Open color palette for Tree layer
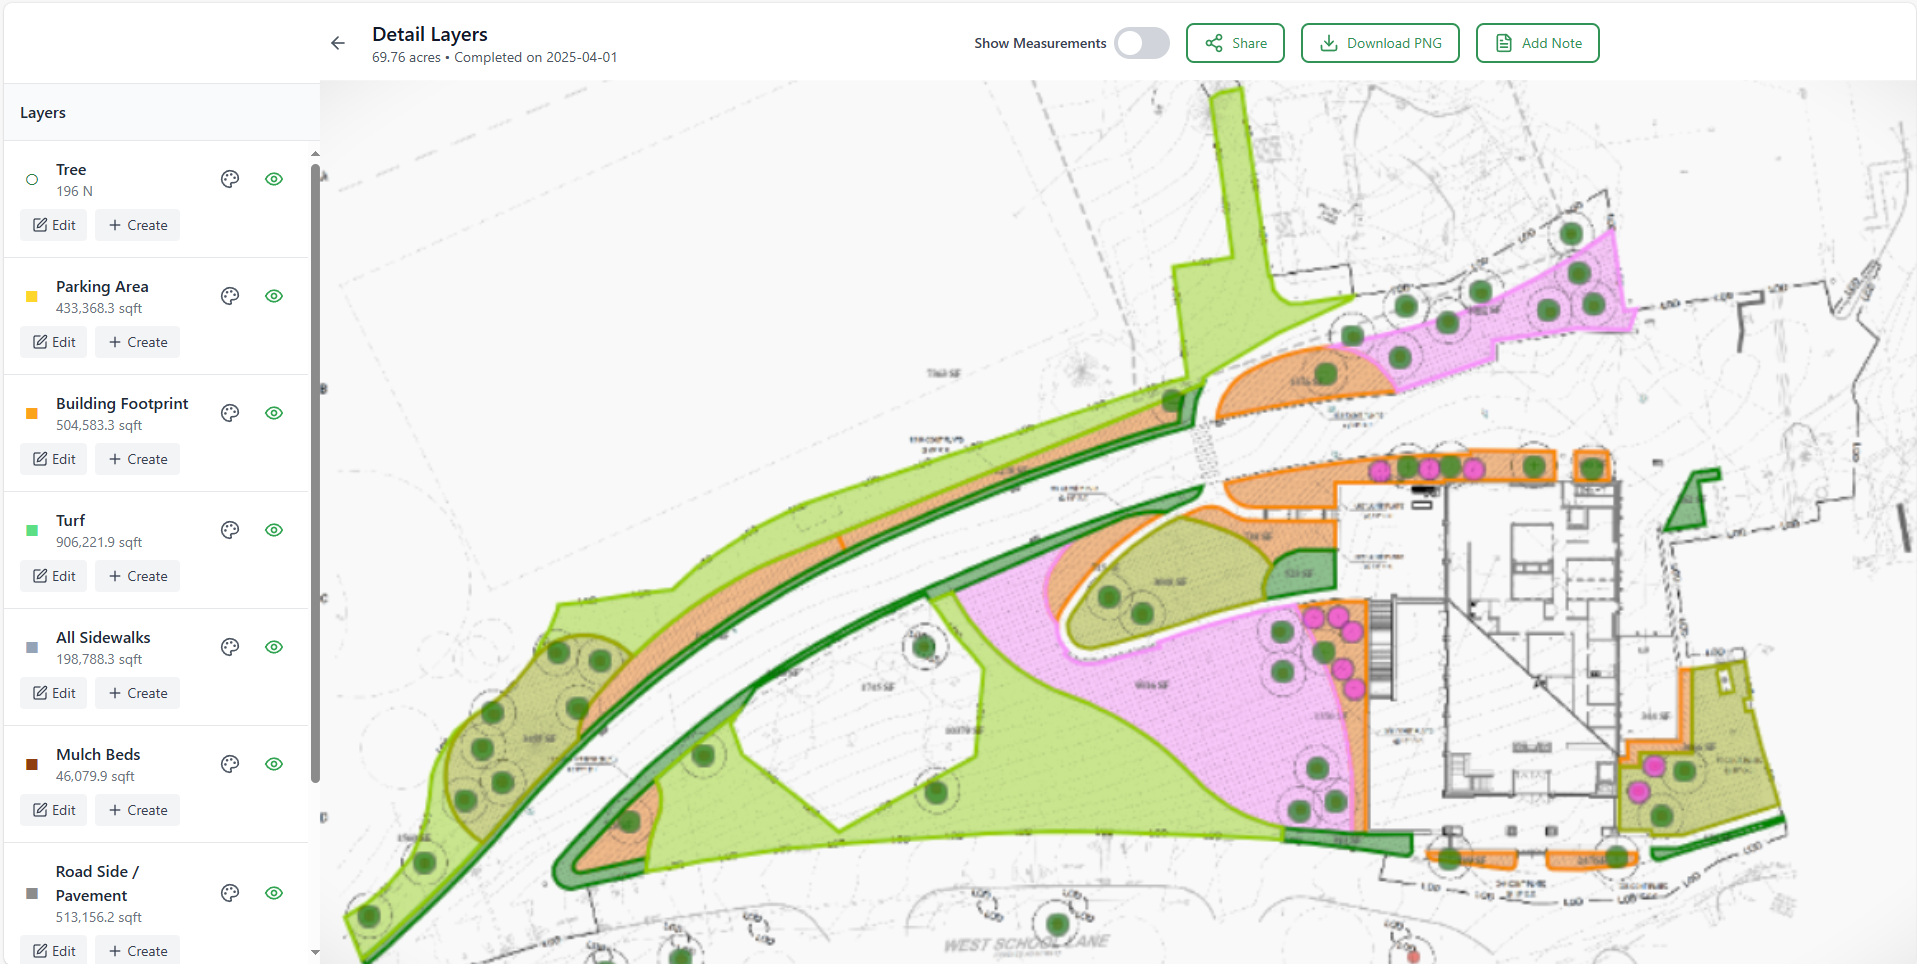This screenshot has width=1917, height=964. click(230, 179)
